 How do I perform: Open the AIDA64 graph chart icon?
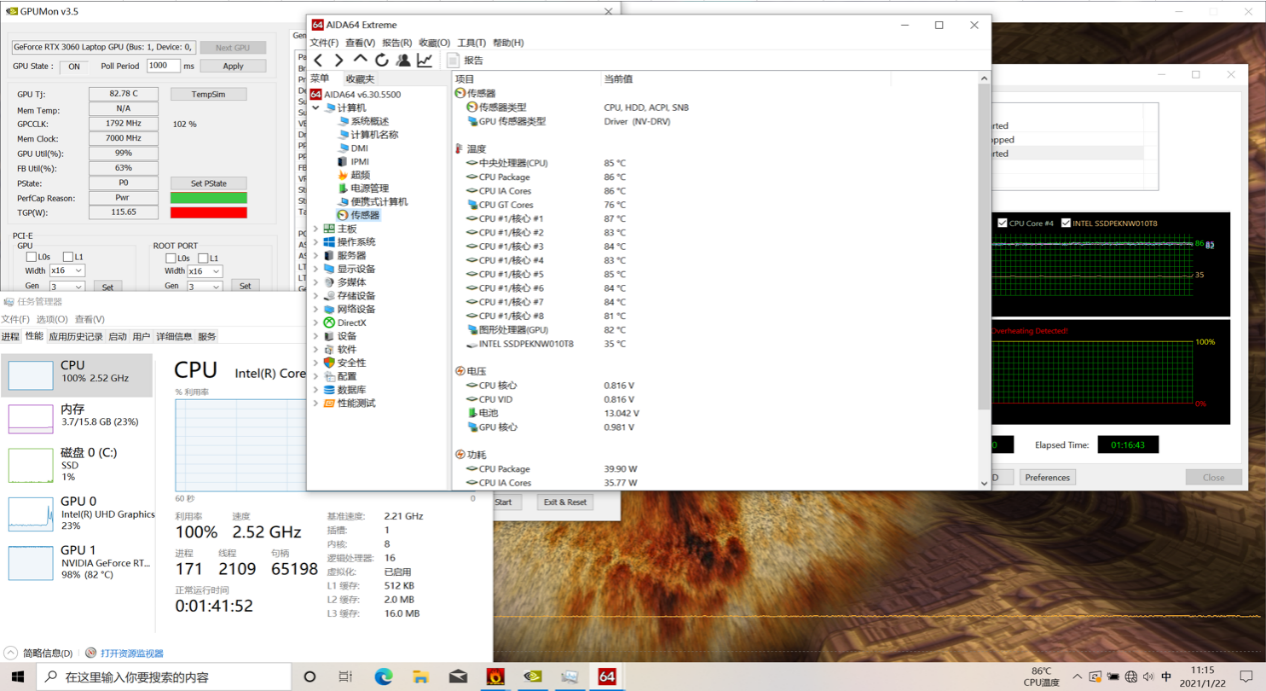coord(425,60)
